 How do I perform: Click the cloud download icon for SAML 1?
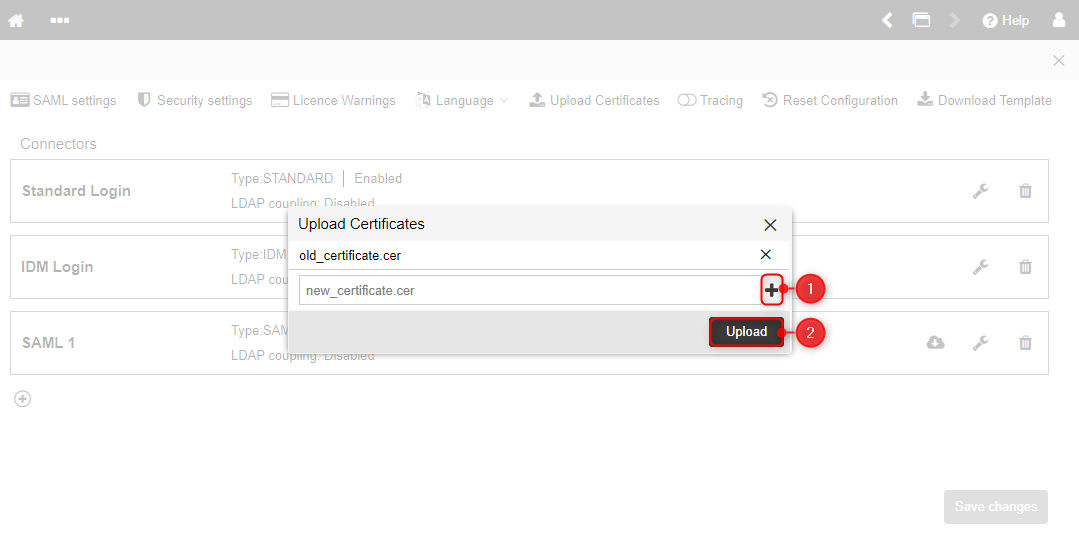click(936, 342)
